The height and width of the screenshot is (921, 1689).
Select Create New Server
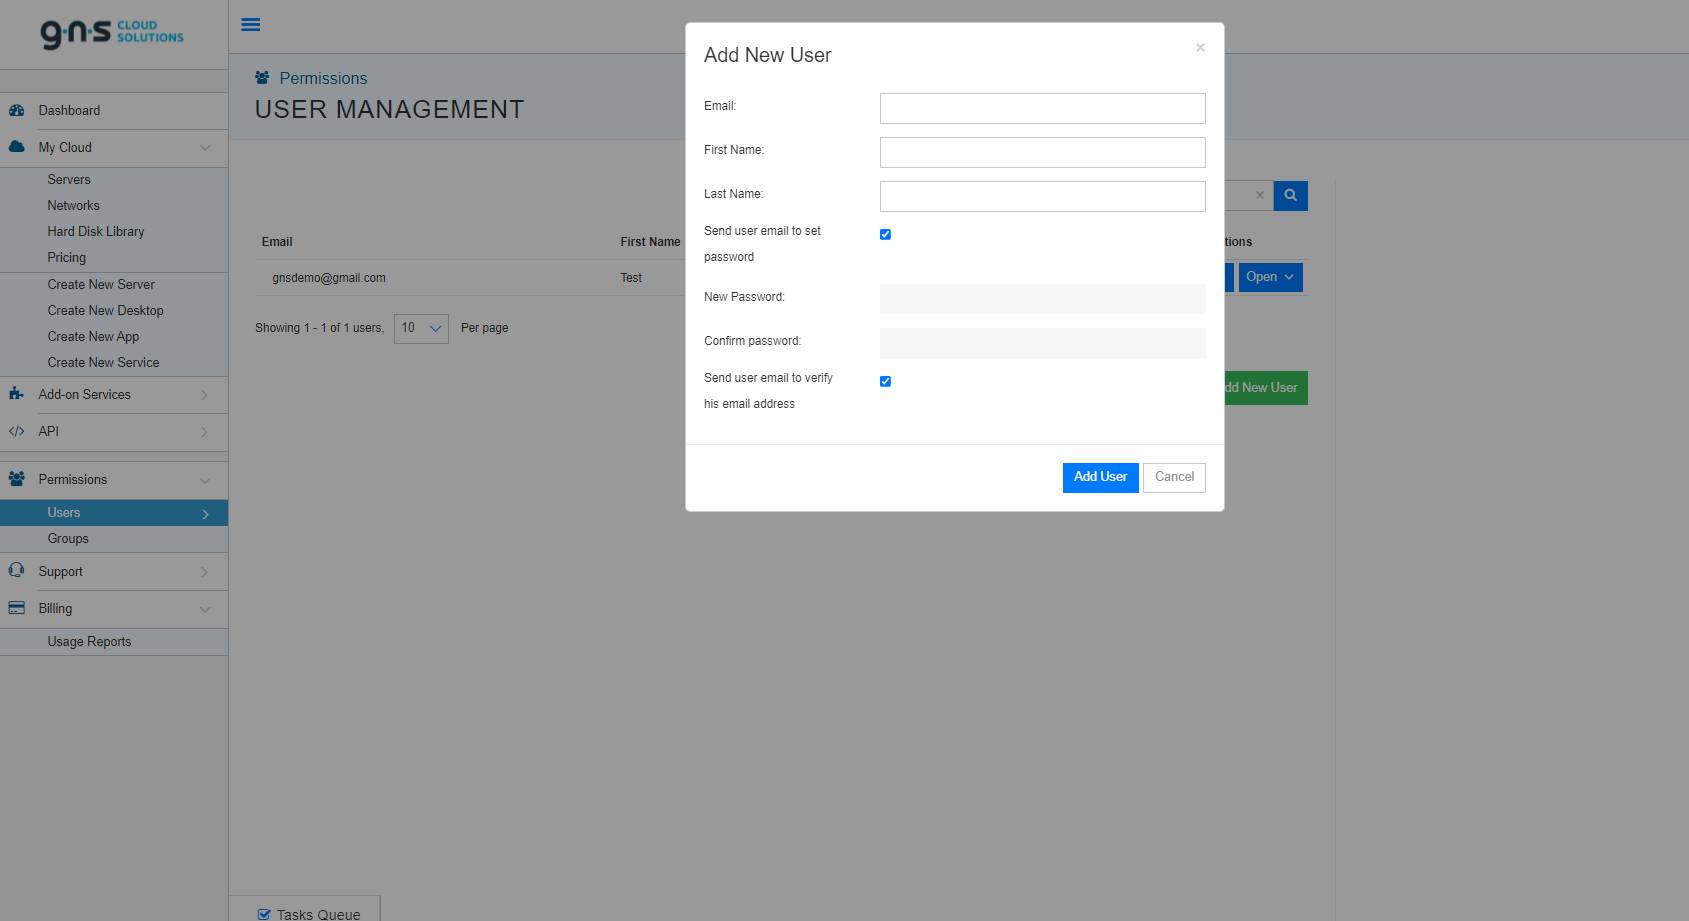coord(101,285)
